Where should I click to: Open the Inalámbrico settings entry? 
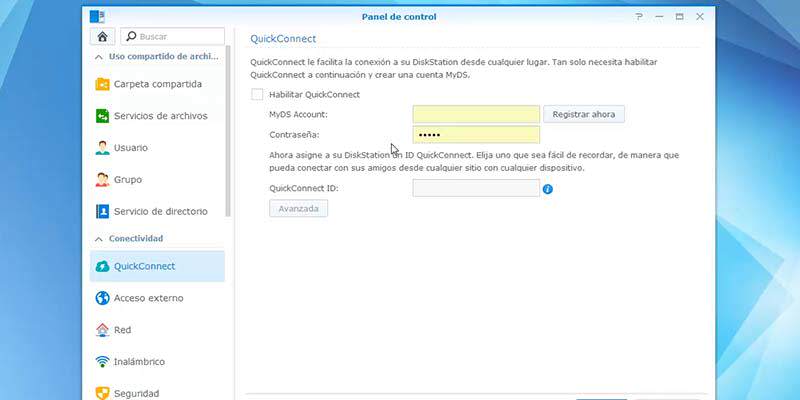click(x=157, y=362)
